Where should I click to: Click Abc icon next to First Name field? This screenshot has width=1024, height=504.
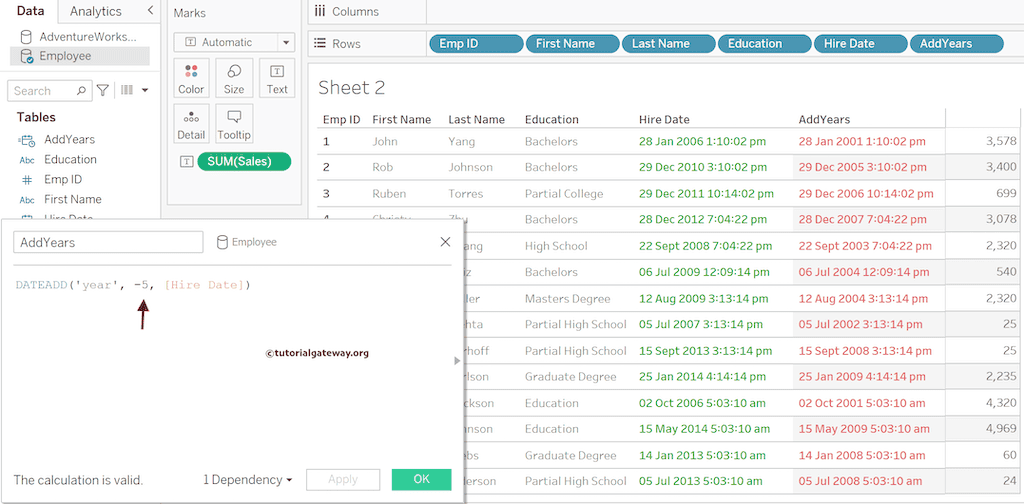point(27,200)
